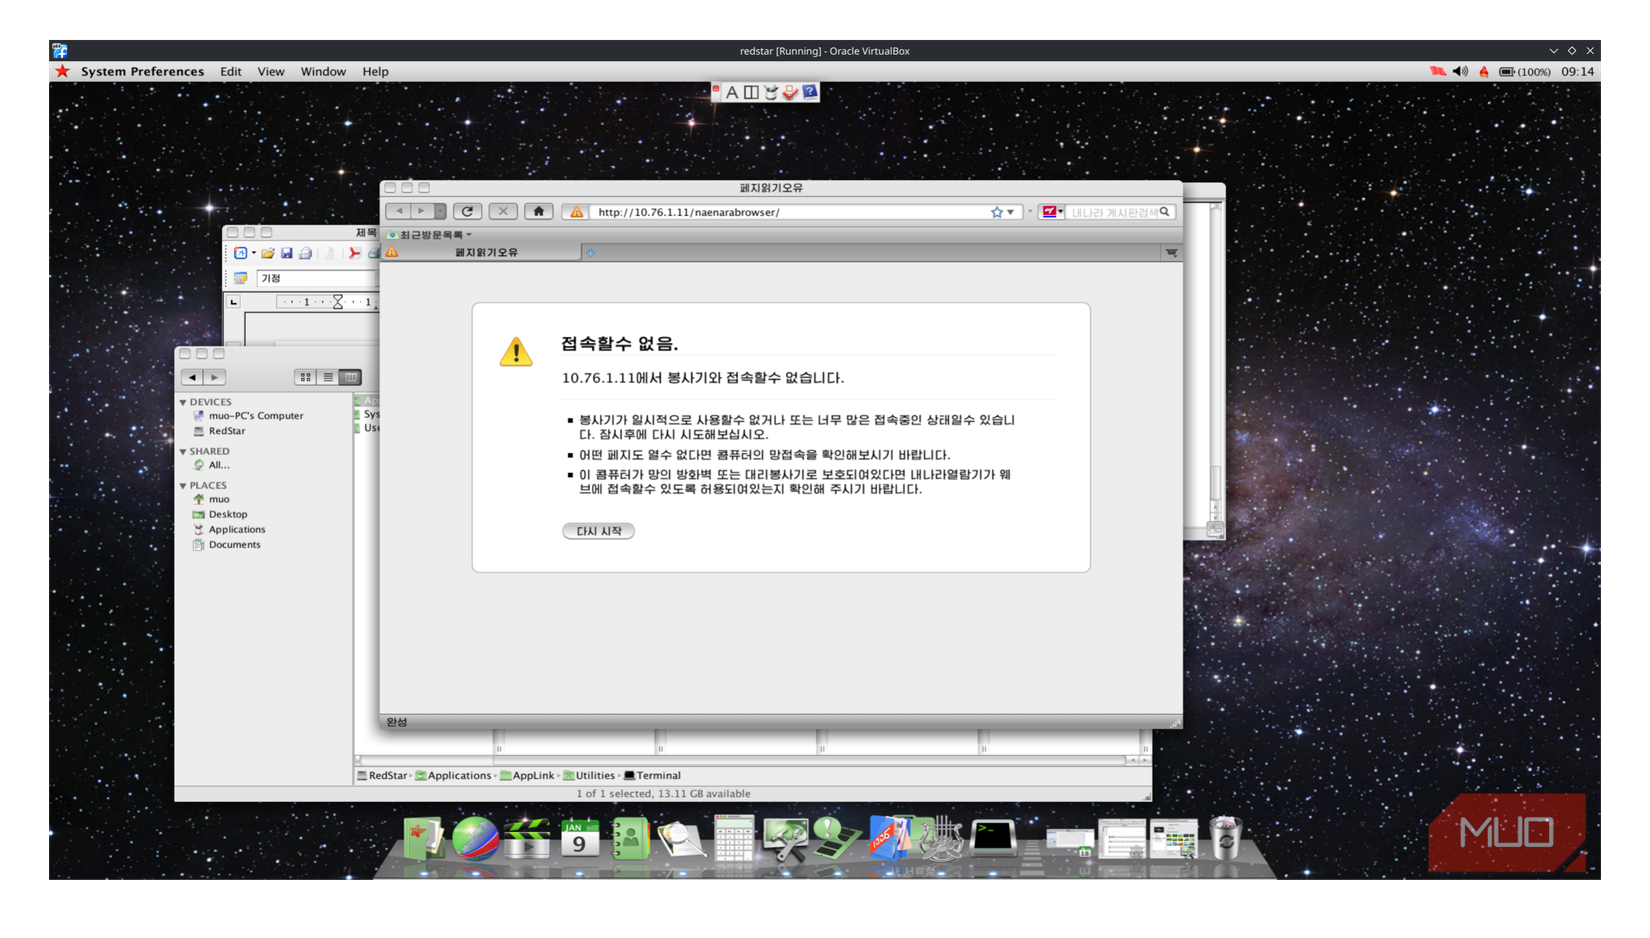This screenshot has height=938, width=1650.
Task: Click the Home icon in the browser toolbar
Action: point(538,211)
